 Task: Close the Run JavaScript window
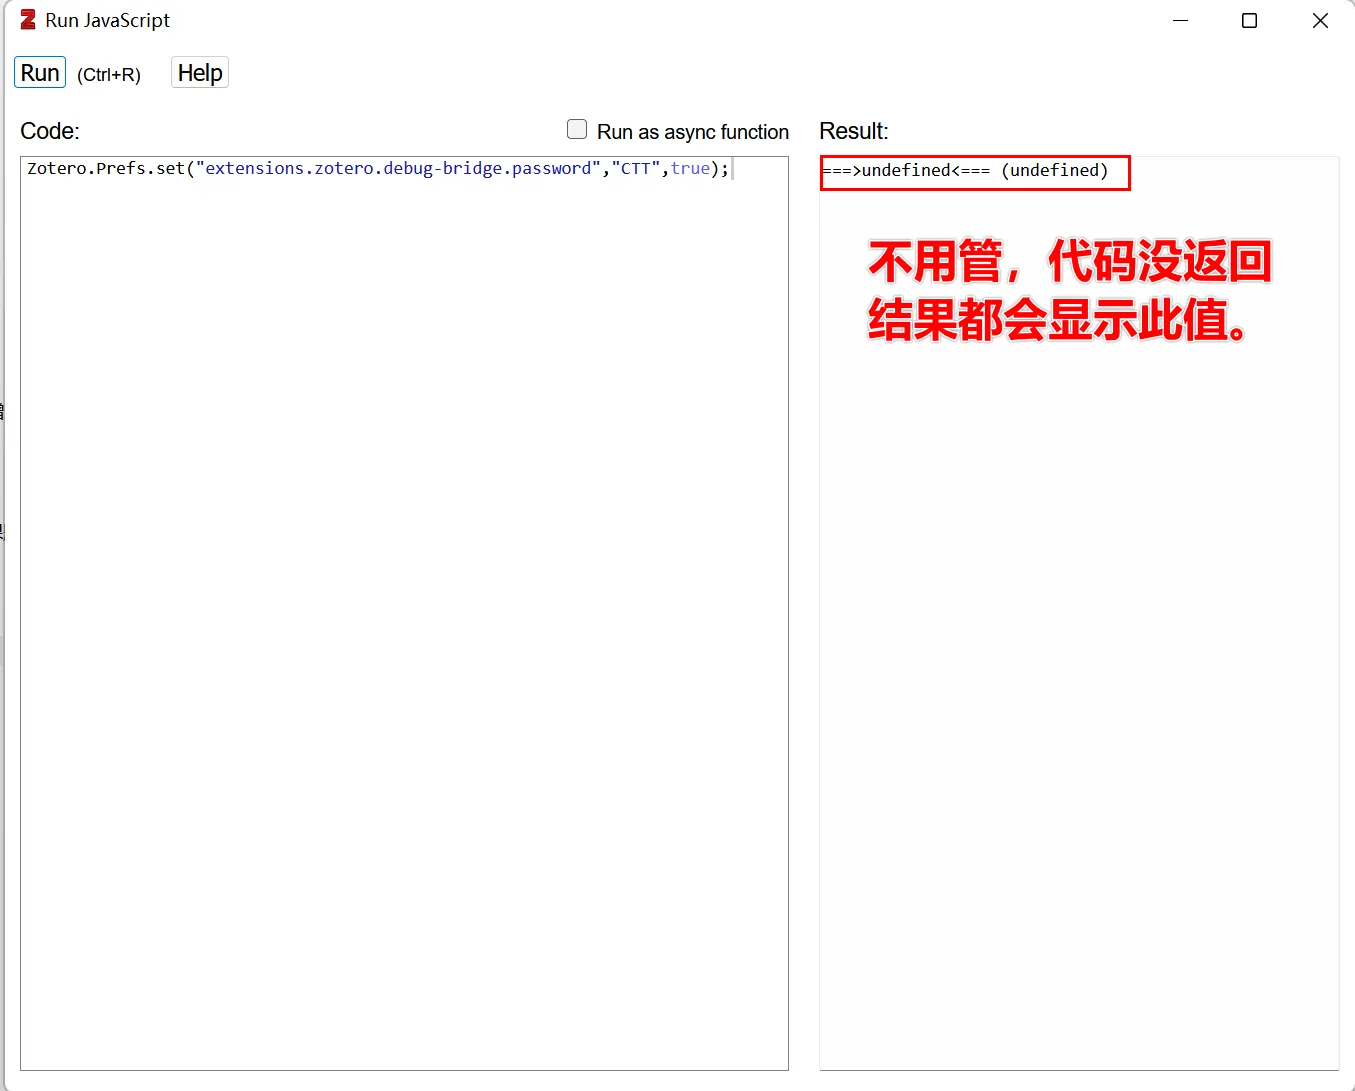1320,20
